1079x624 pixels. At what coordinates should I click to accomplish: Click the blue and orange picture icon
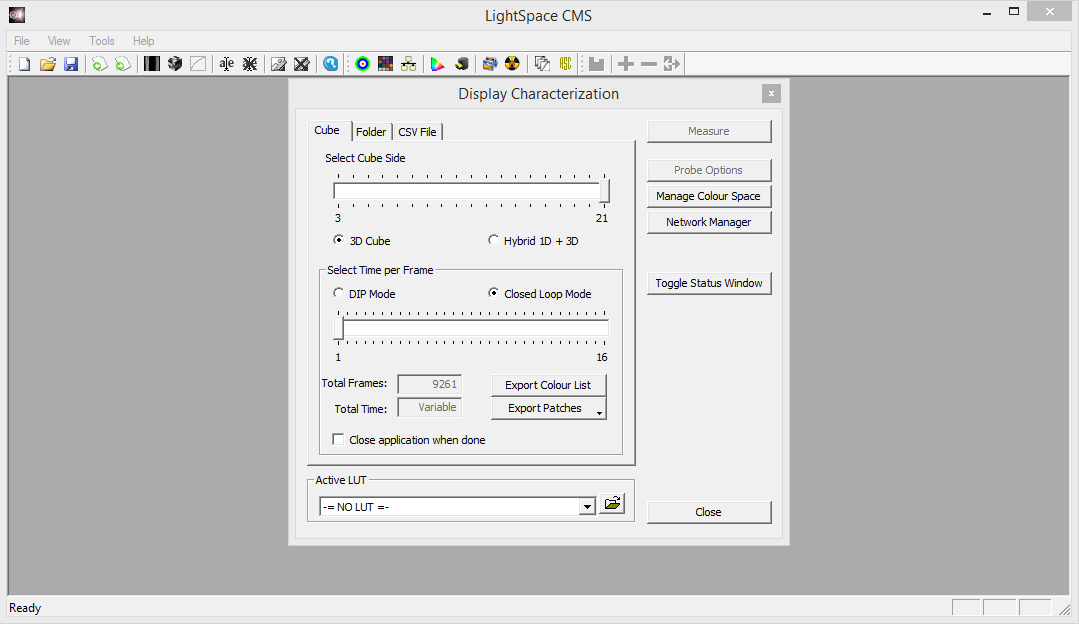click(489, 64)
